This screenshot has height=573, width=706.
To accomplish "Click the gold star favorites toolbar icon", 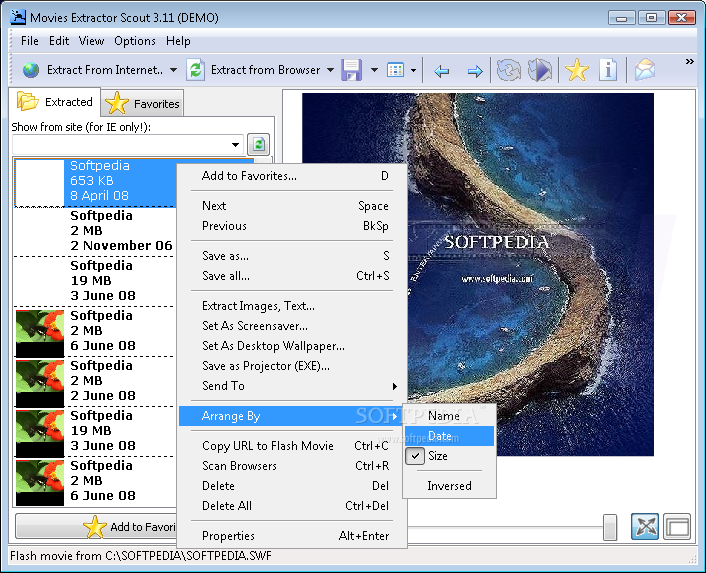I will pos(577,70).
